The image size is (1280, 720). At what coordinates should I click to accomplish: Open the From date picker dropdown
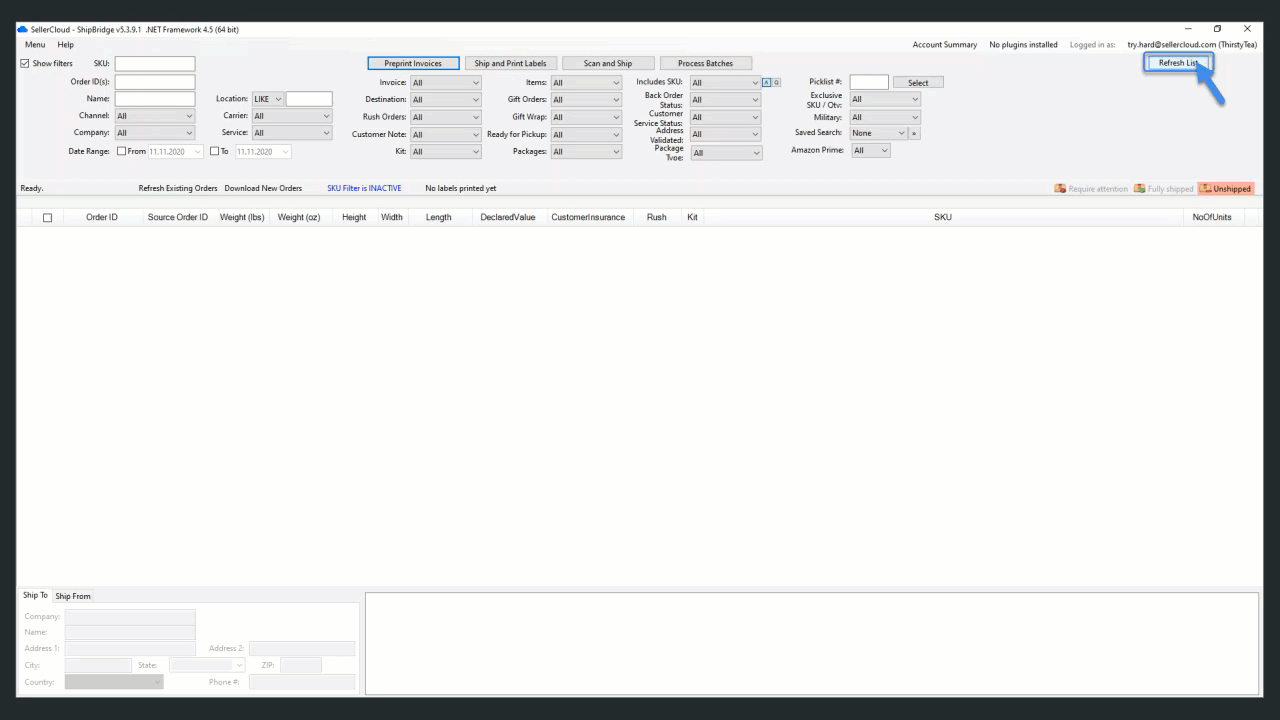[198, 152]
